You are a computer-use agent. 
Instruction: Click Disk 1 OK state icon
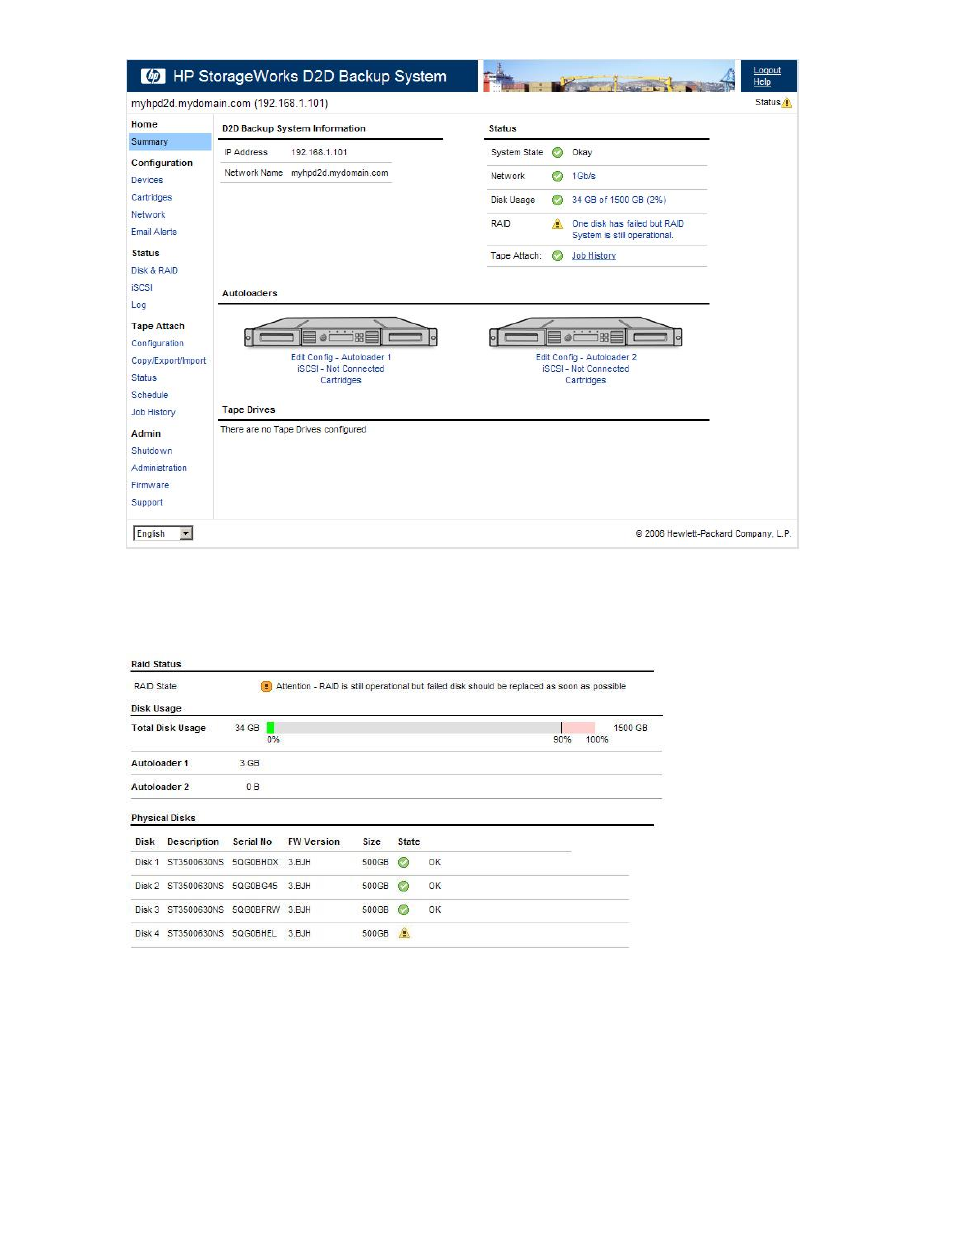pos(404,862)
